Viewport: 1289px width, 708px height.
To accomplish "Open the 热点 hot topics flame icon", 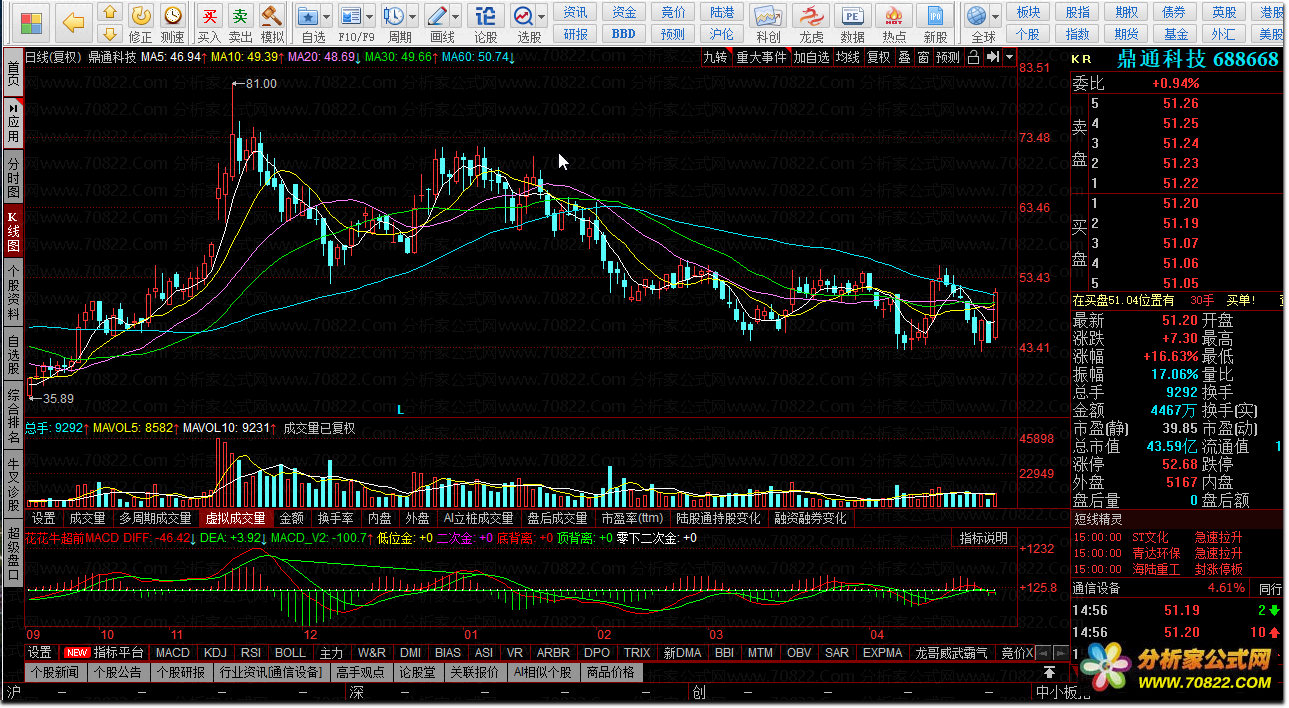I will pos(895,16).
